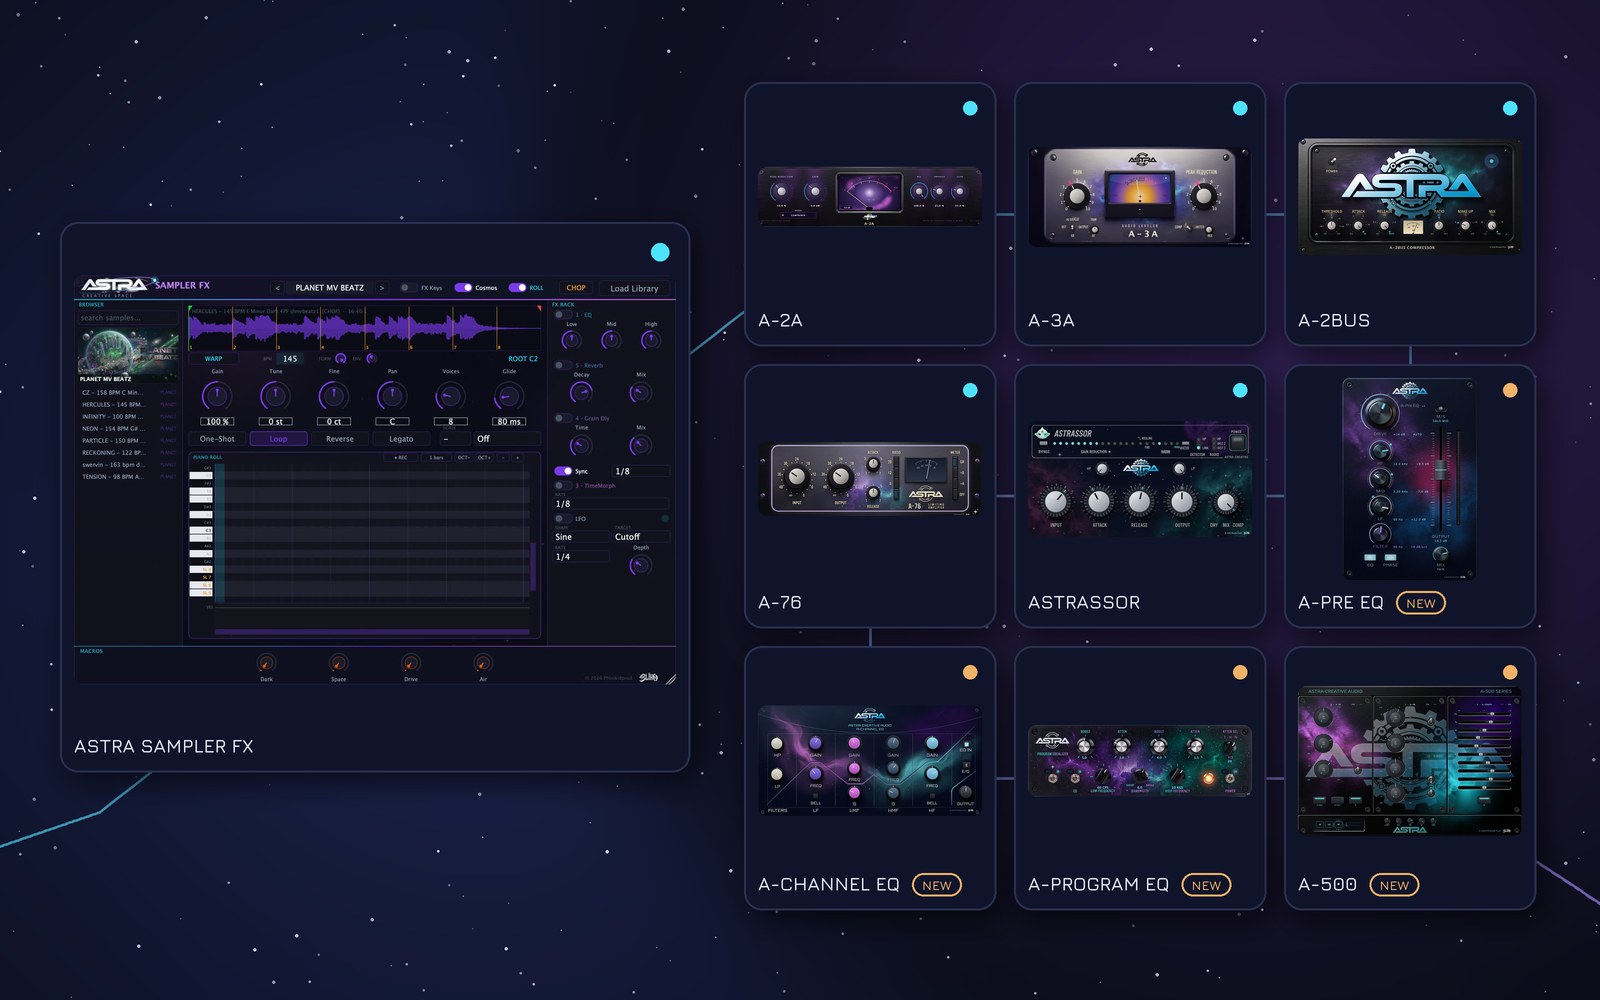Viewport: 1600px width, 1000px height.
Task: Click the WARP button
Action: [x=214, y=358]
